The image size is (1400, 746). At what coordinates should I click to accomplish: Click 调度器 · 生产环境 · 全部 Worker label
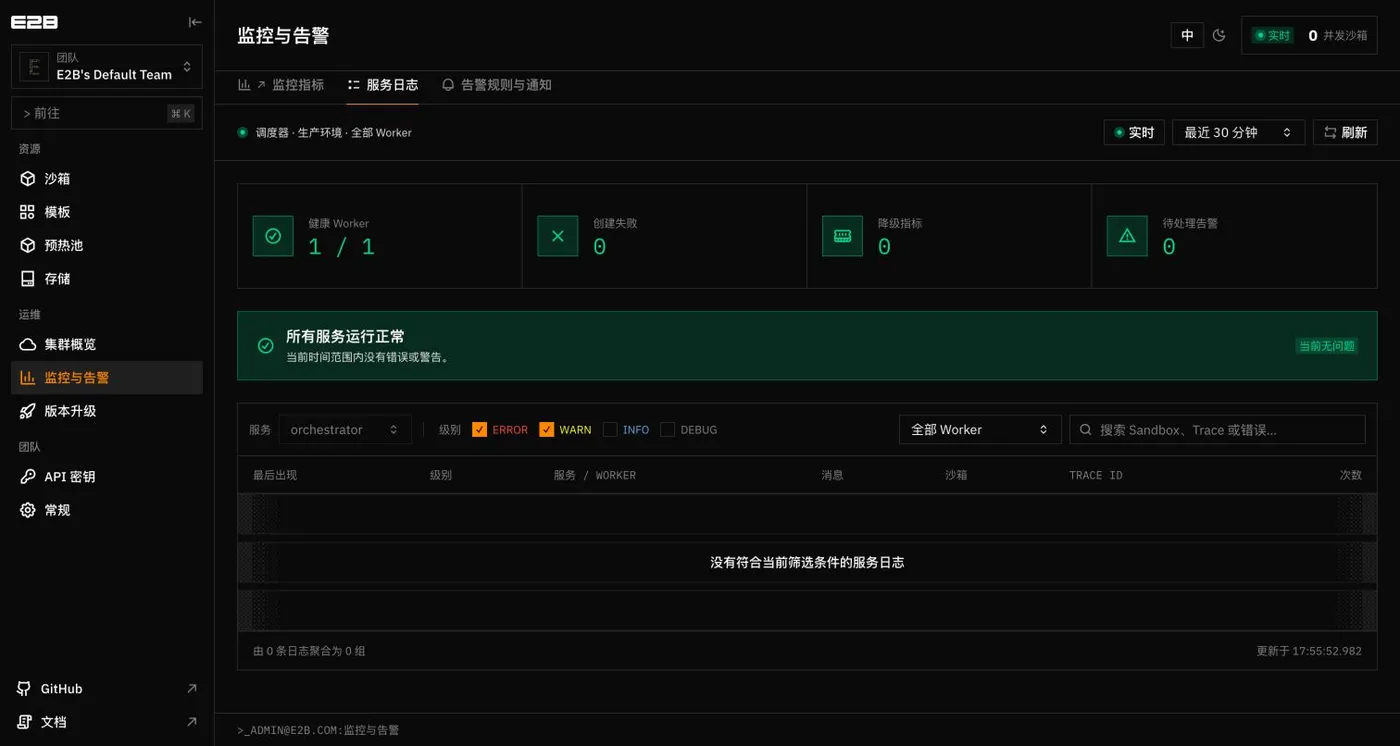pos(333,132)
